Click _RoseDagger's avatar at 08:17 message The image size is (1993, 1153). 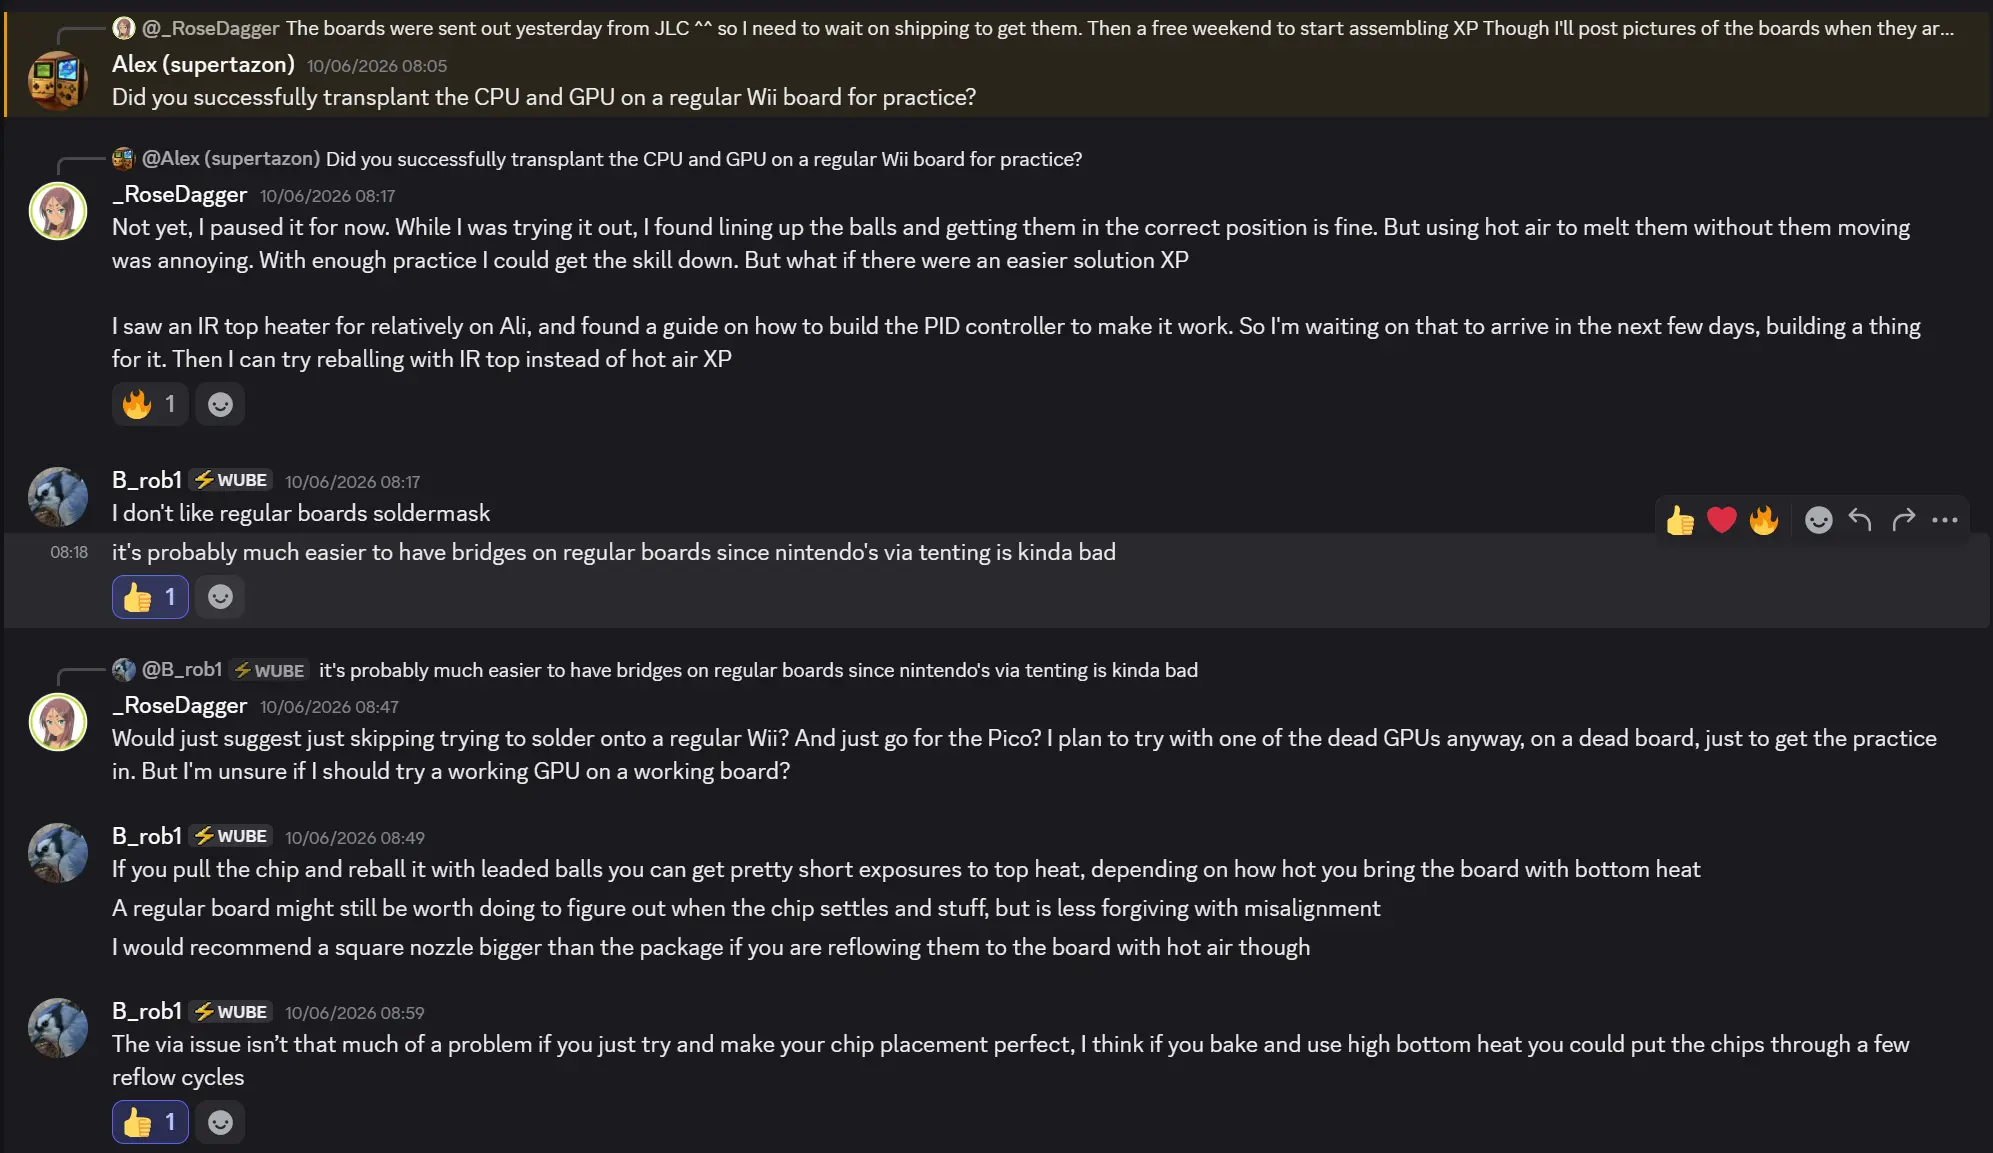[x=58, y=211]
